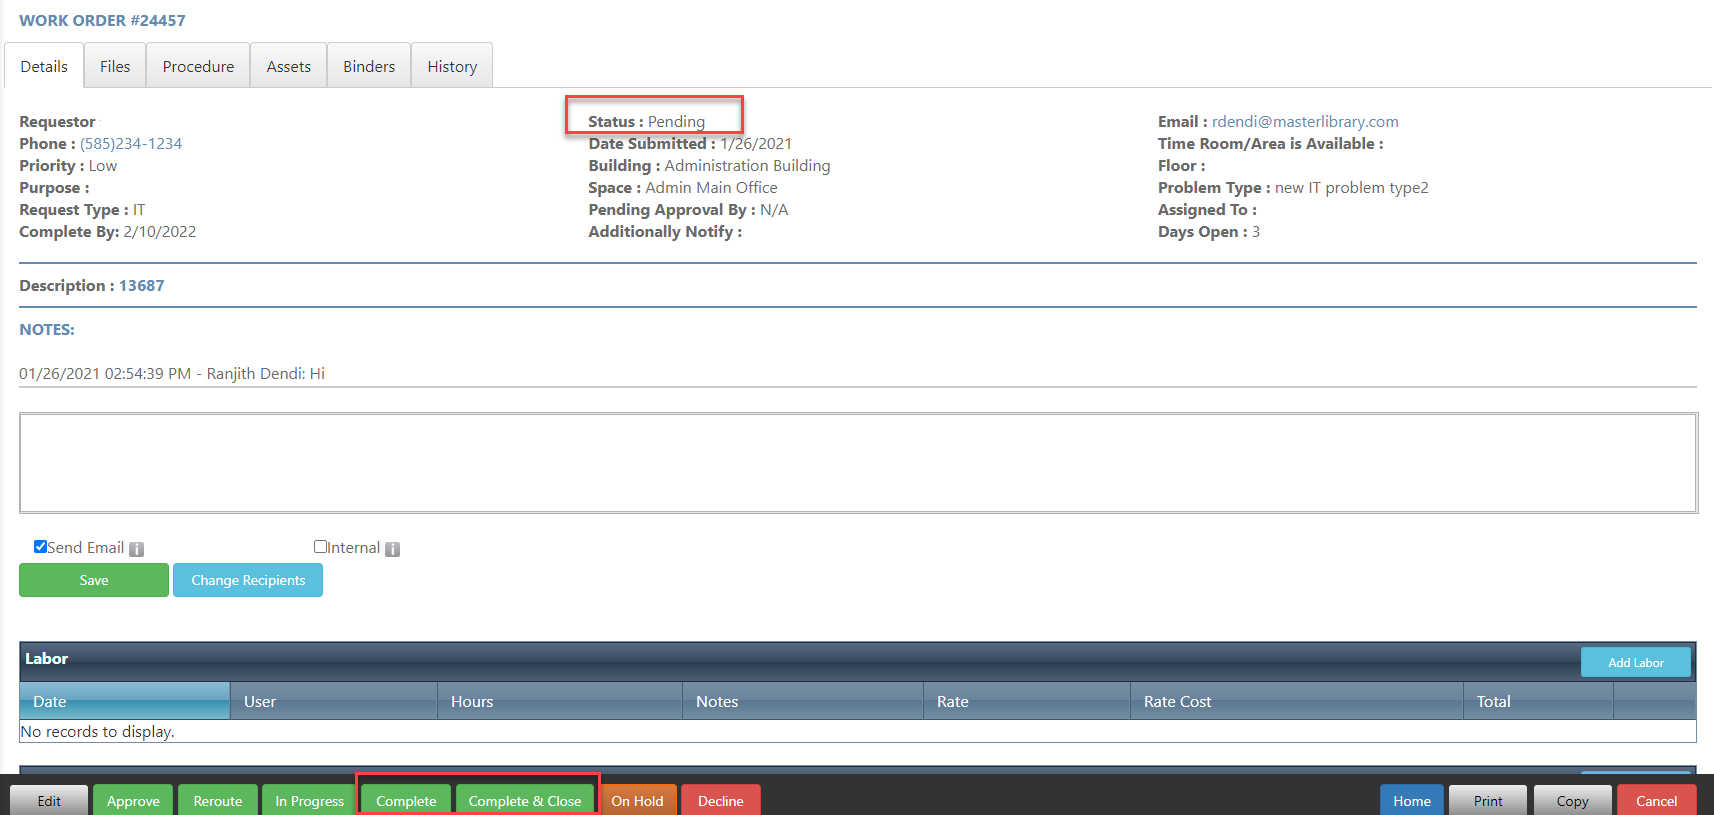
Task: Open the Details tab
Action: point(44,66)
